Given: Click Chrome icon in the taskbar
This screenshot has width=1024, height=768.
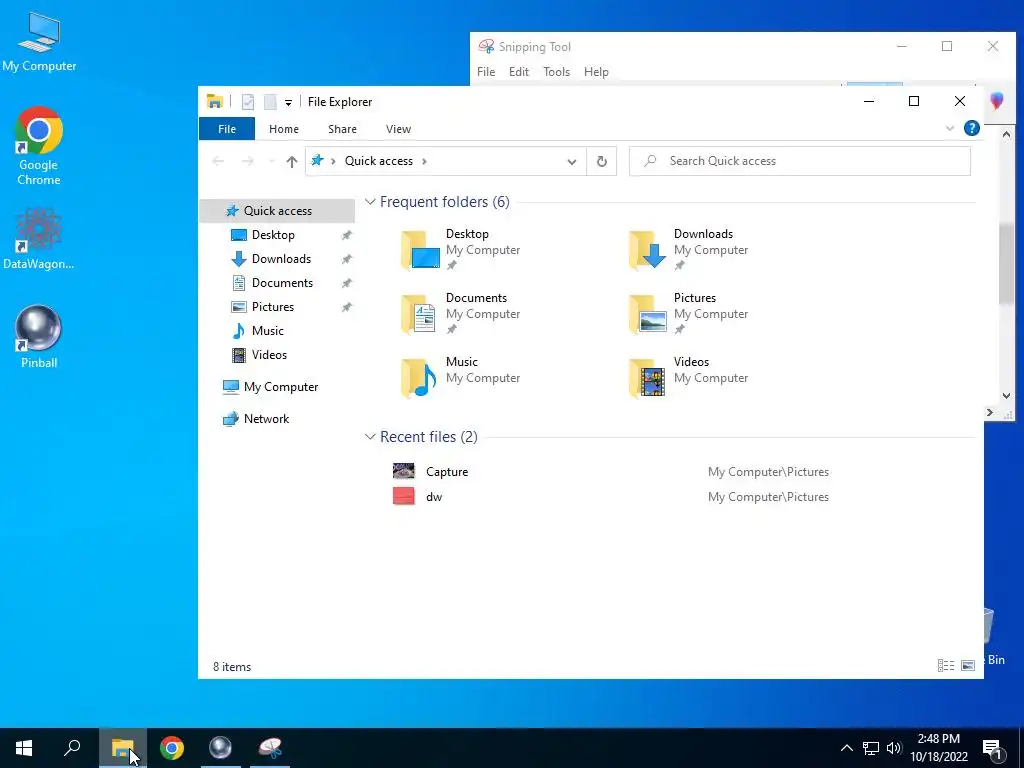Looking at the screenshot, I should click(172, 748).
